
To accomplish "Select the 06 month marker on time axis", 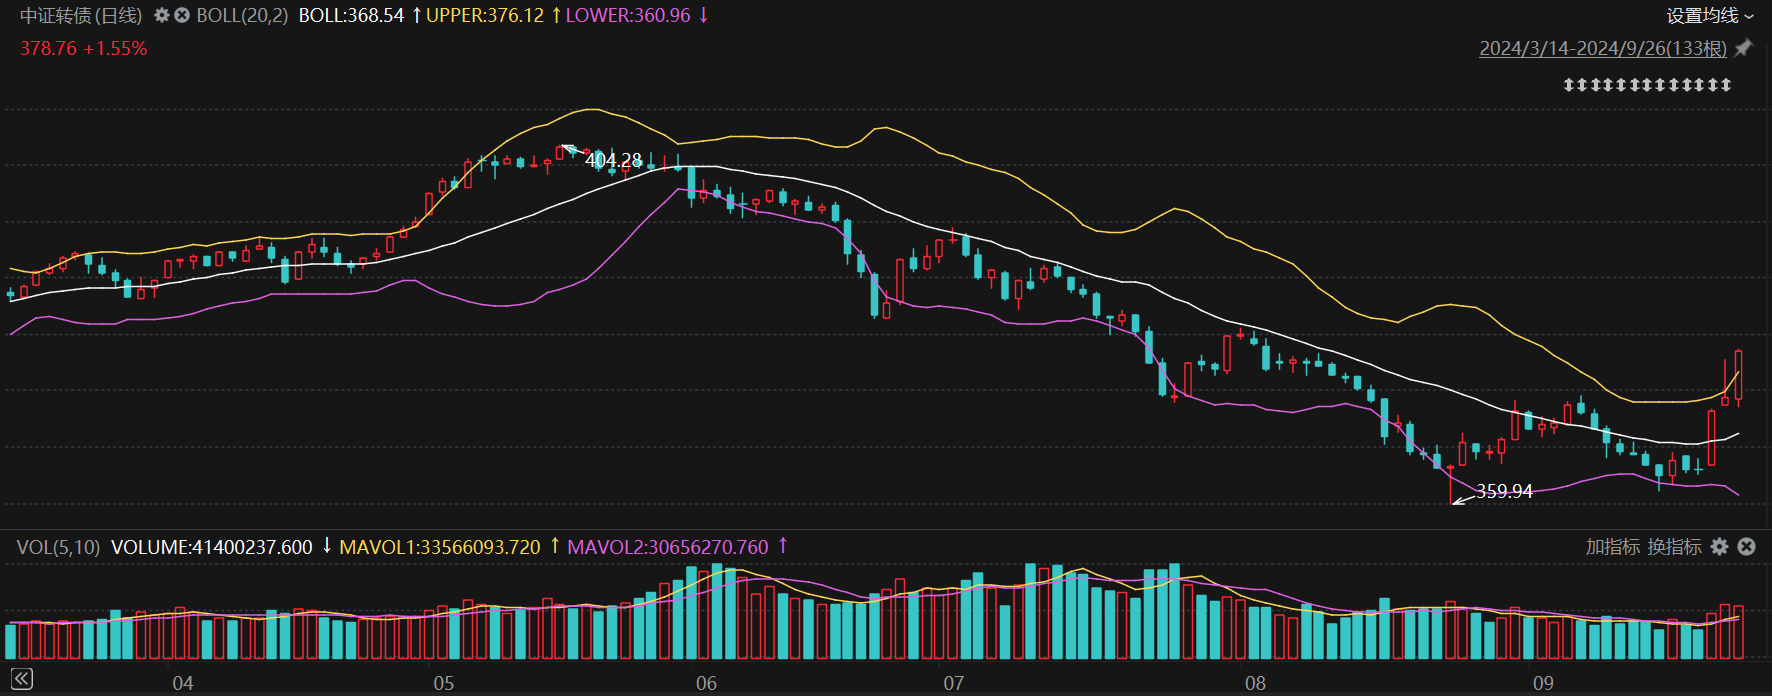I will click(x=706, y=683).
